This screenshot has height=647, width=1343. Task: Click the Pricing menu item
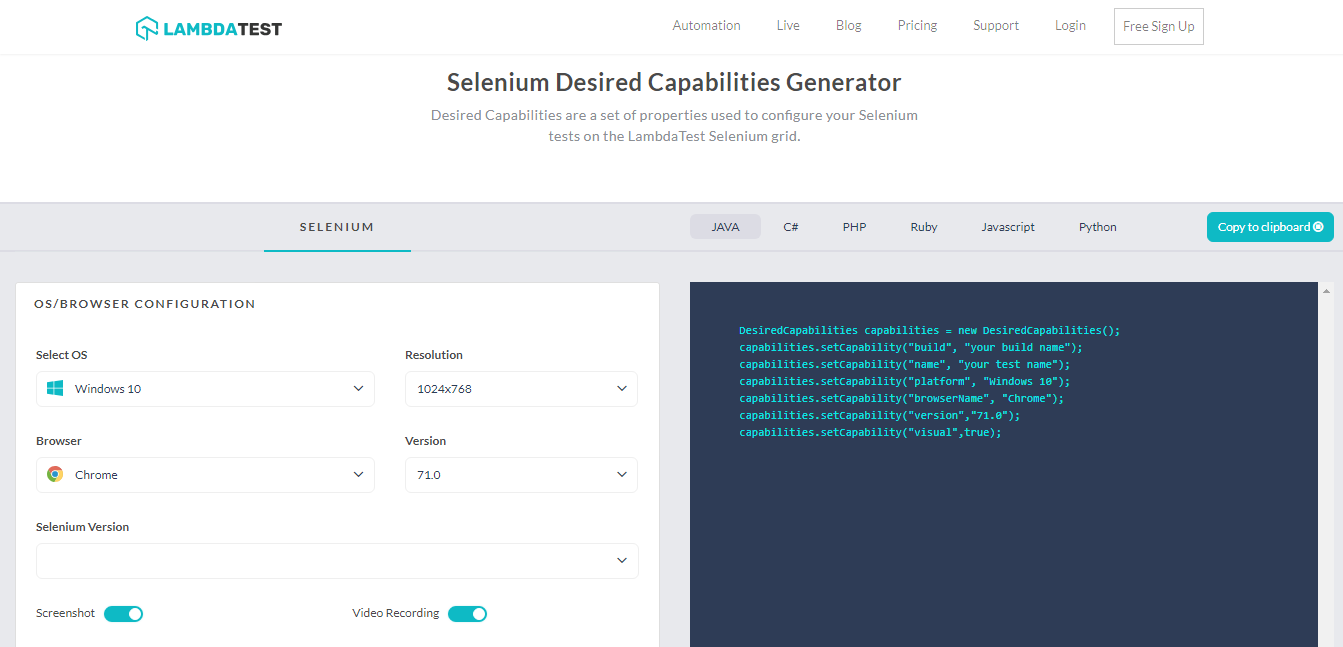tap(917, 25)
